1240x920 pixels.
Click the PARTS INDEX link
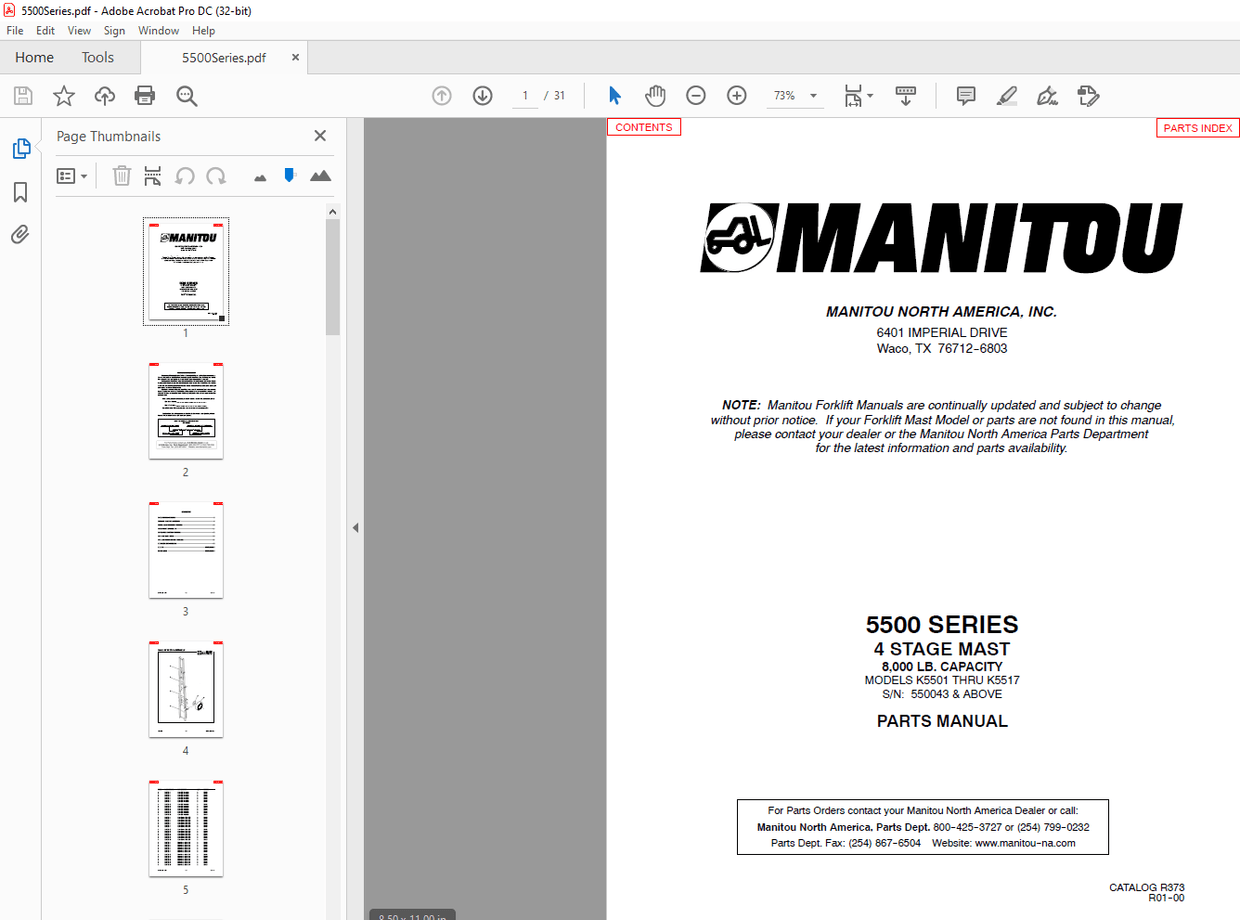(x=1197, y=127)
